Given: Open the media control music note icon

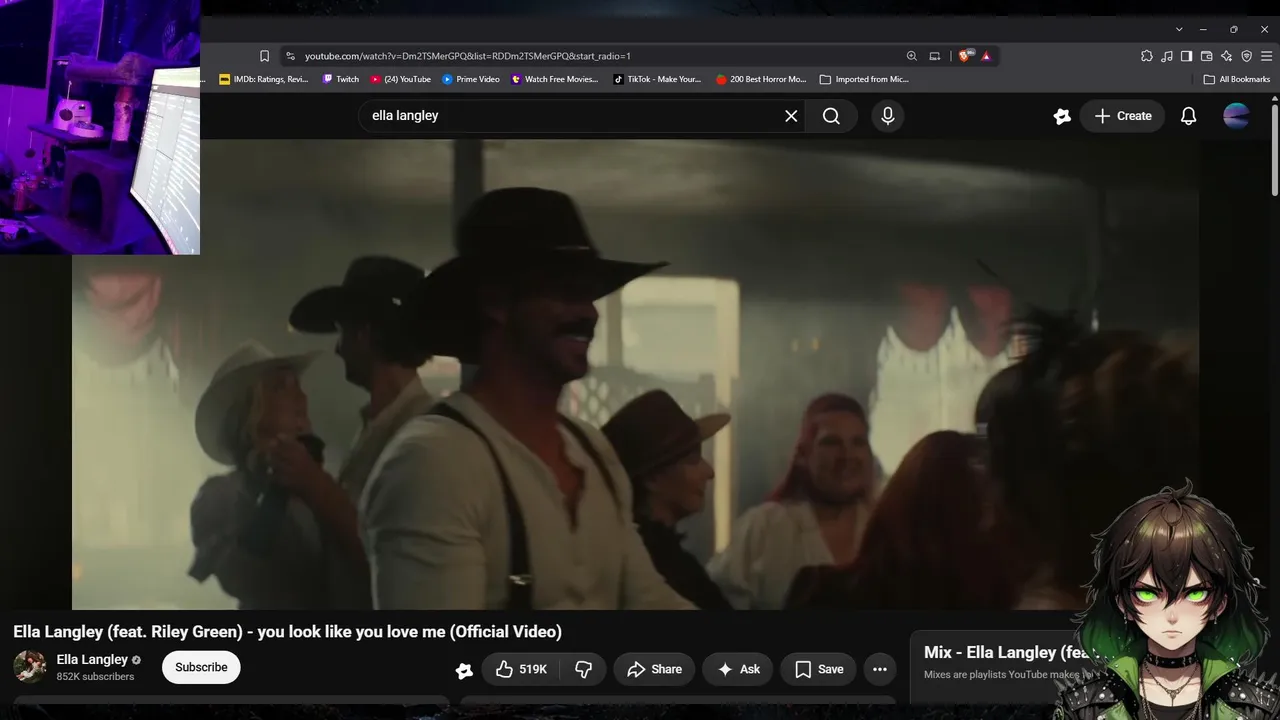Looking at the screenshot, I should 1166,56.
